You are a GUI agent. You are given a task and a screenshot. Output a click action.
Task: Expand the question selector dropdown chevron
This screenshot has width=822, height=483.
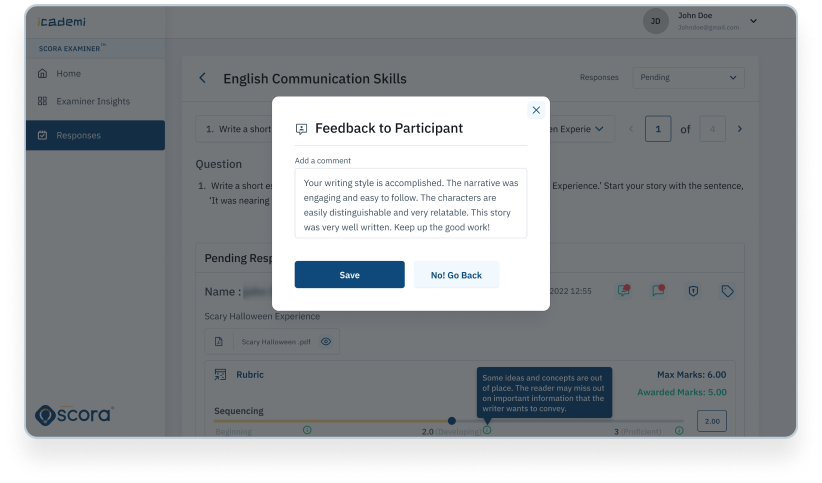pos(600,128)
